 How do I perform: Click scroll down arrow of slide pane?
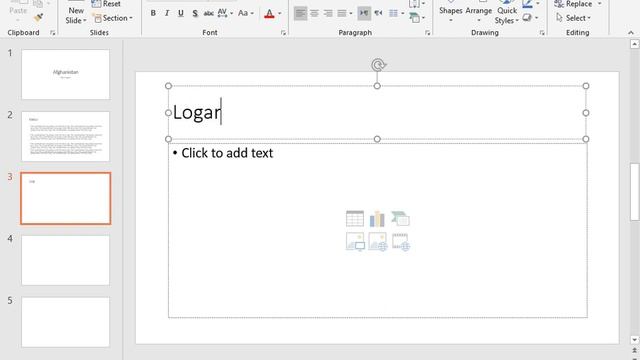(x=634, y=340)
